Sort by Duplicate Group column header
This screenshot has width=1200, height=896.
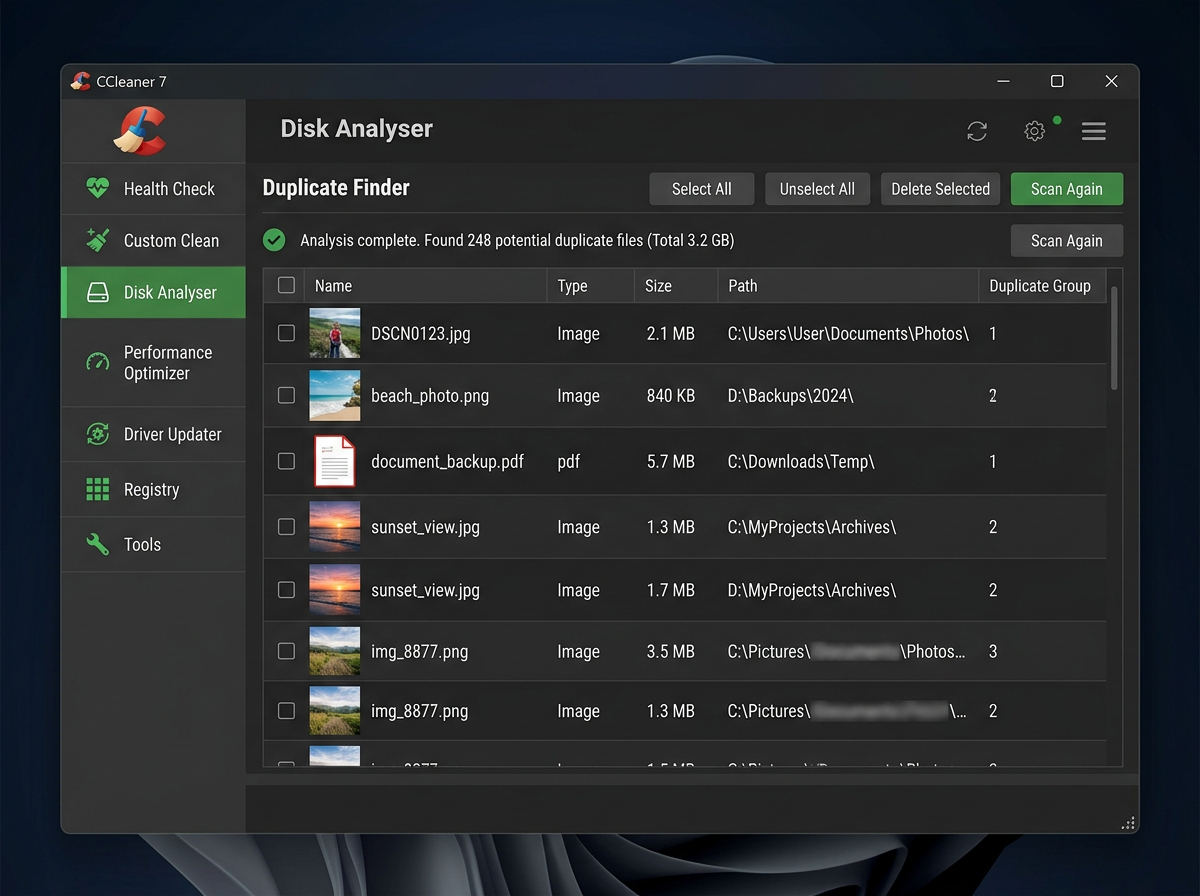click(1042, 285)
